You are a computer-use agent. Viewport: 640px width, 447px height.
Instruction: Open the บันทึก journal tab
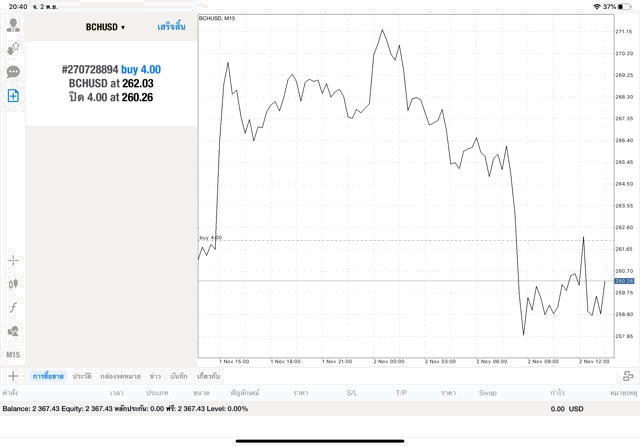click(179, 376)
